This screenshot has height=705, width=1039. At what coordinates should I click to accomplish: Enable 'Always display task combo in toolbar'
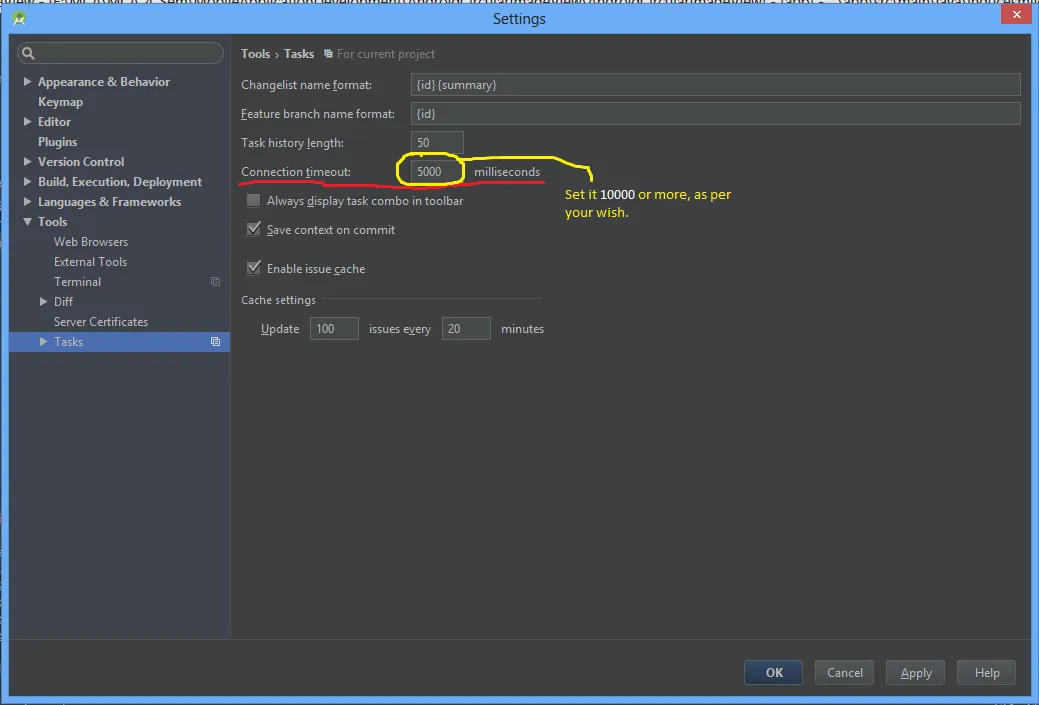point(253,200)
